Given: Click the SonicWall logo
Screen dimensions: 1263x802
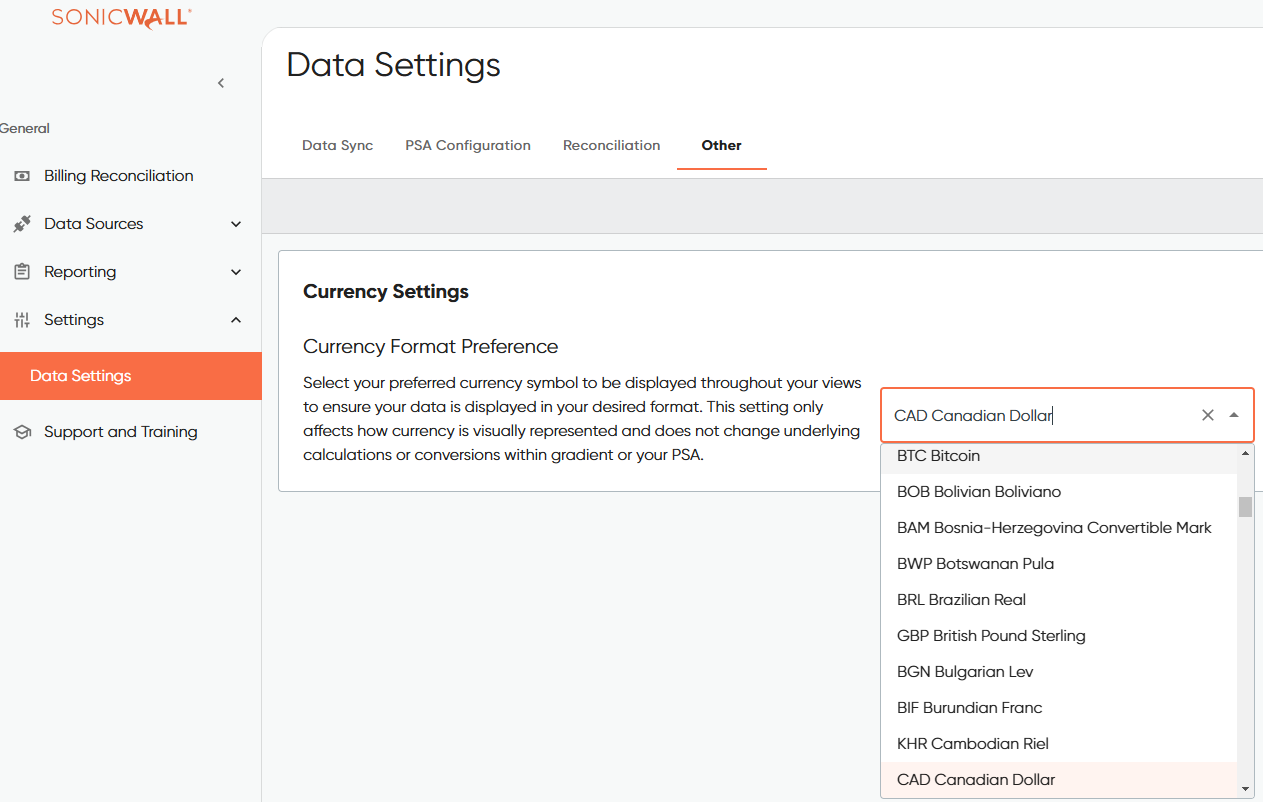Looking at the screenshot, I should tap(122, 17).
